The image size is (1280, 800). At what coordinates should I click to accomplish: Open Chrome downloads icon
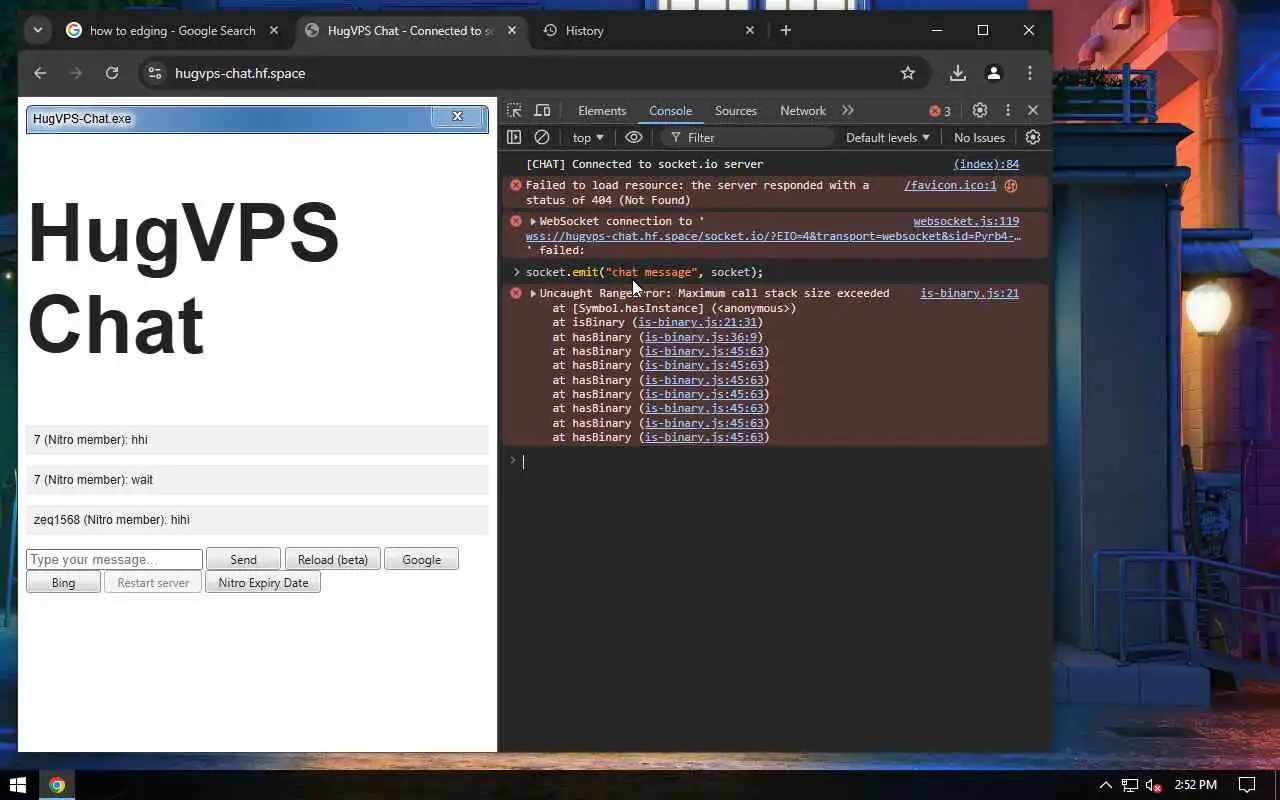point(958,73)
